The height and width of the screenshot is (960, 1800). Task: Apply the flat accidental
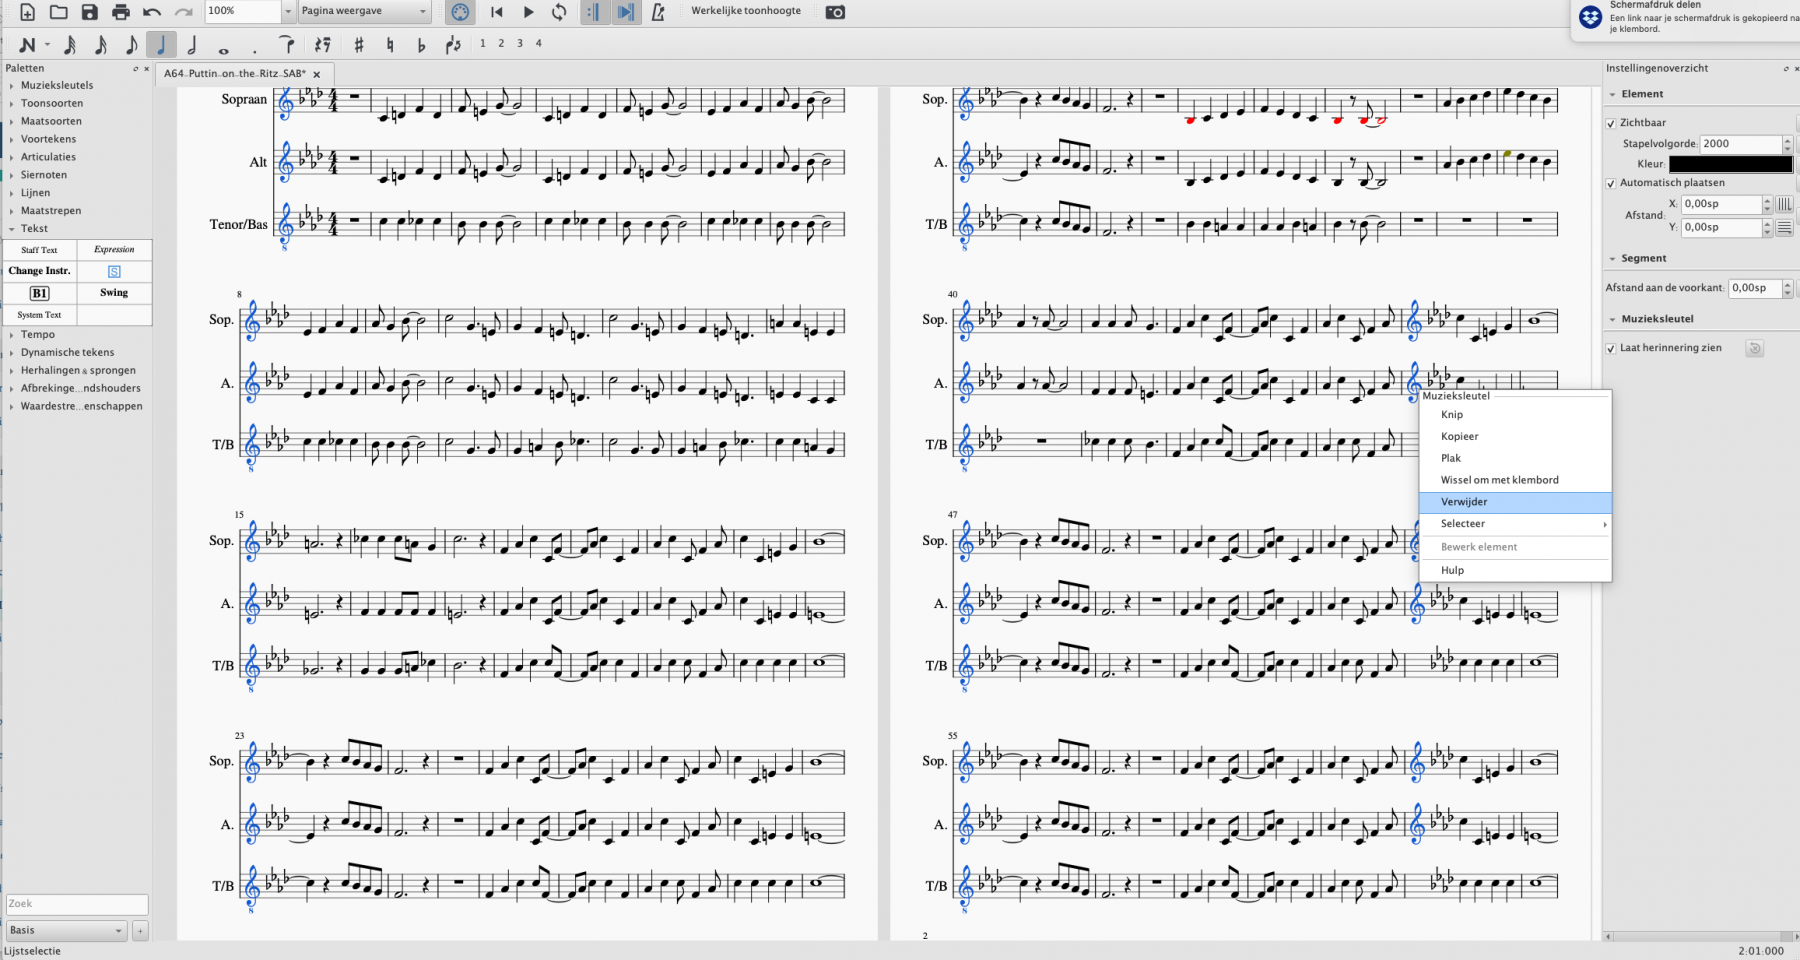(x=421, y=44)
